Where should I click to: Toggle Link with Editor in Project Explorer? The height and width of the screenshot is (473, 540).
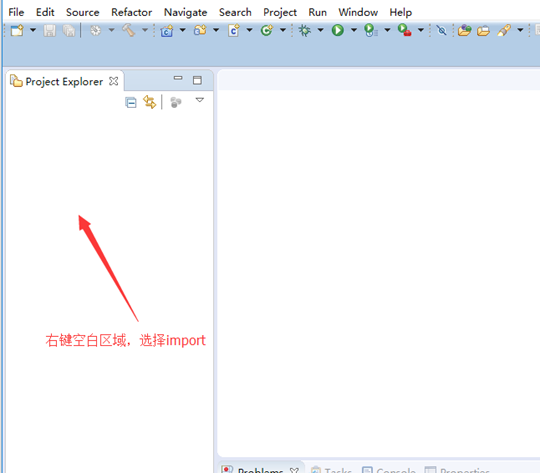[150, 102]
